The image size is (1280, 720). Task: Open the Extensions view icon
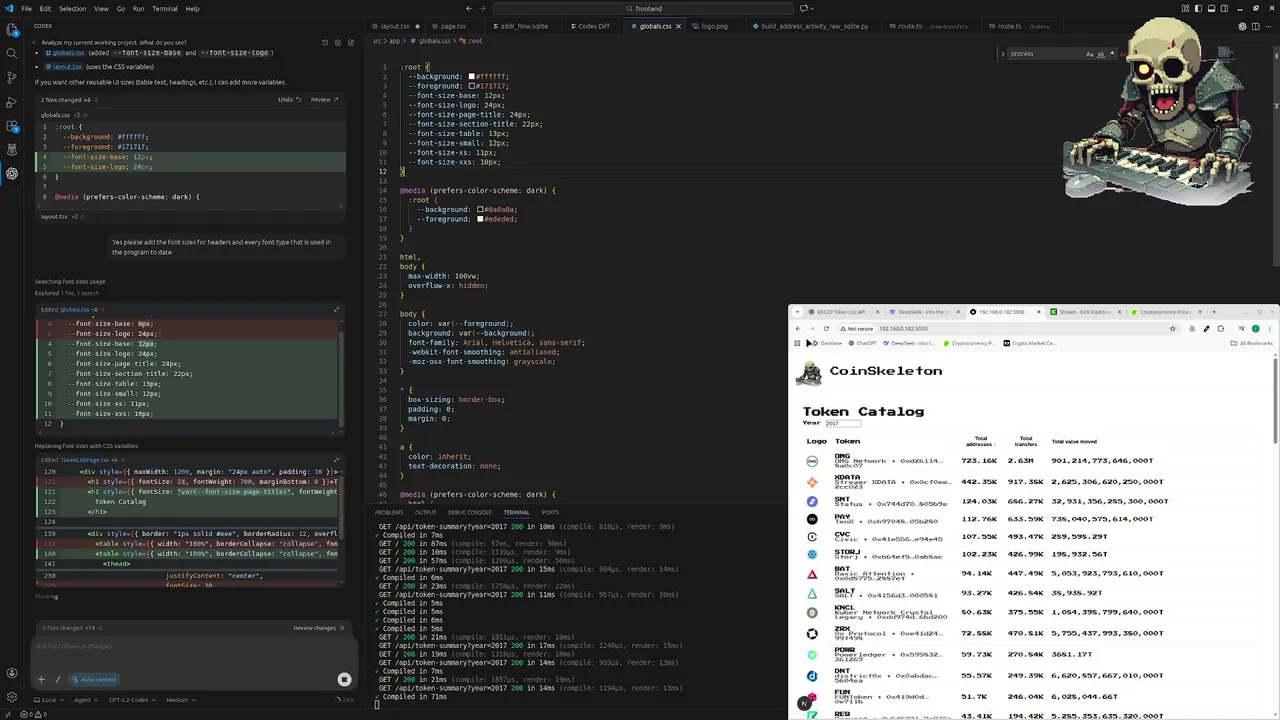pos(12,126)
